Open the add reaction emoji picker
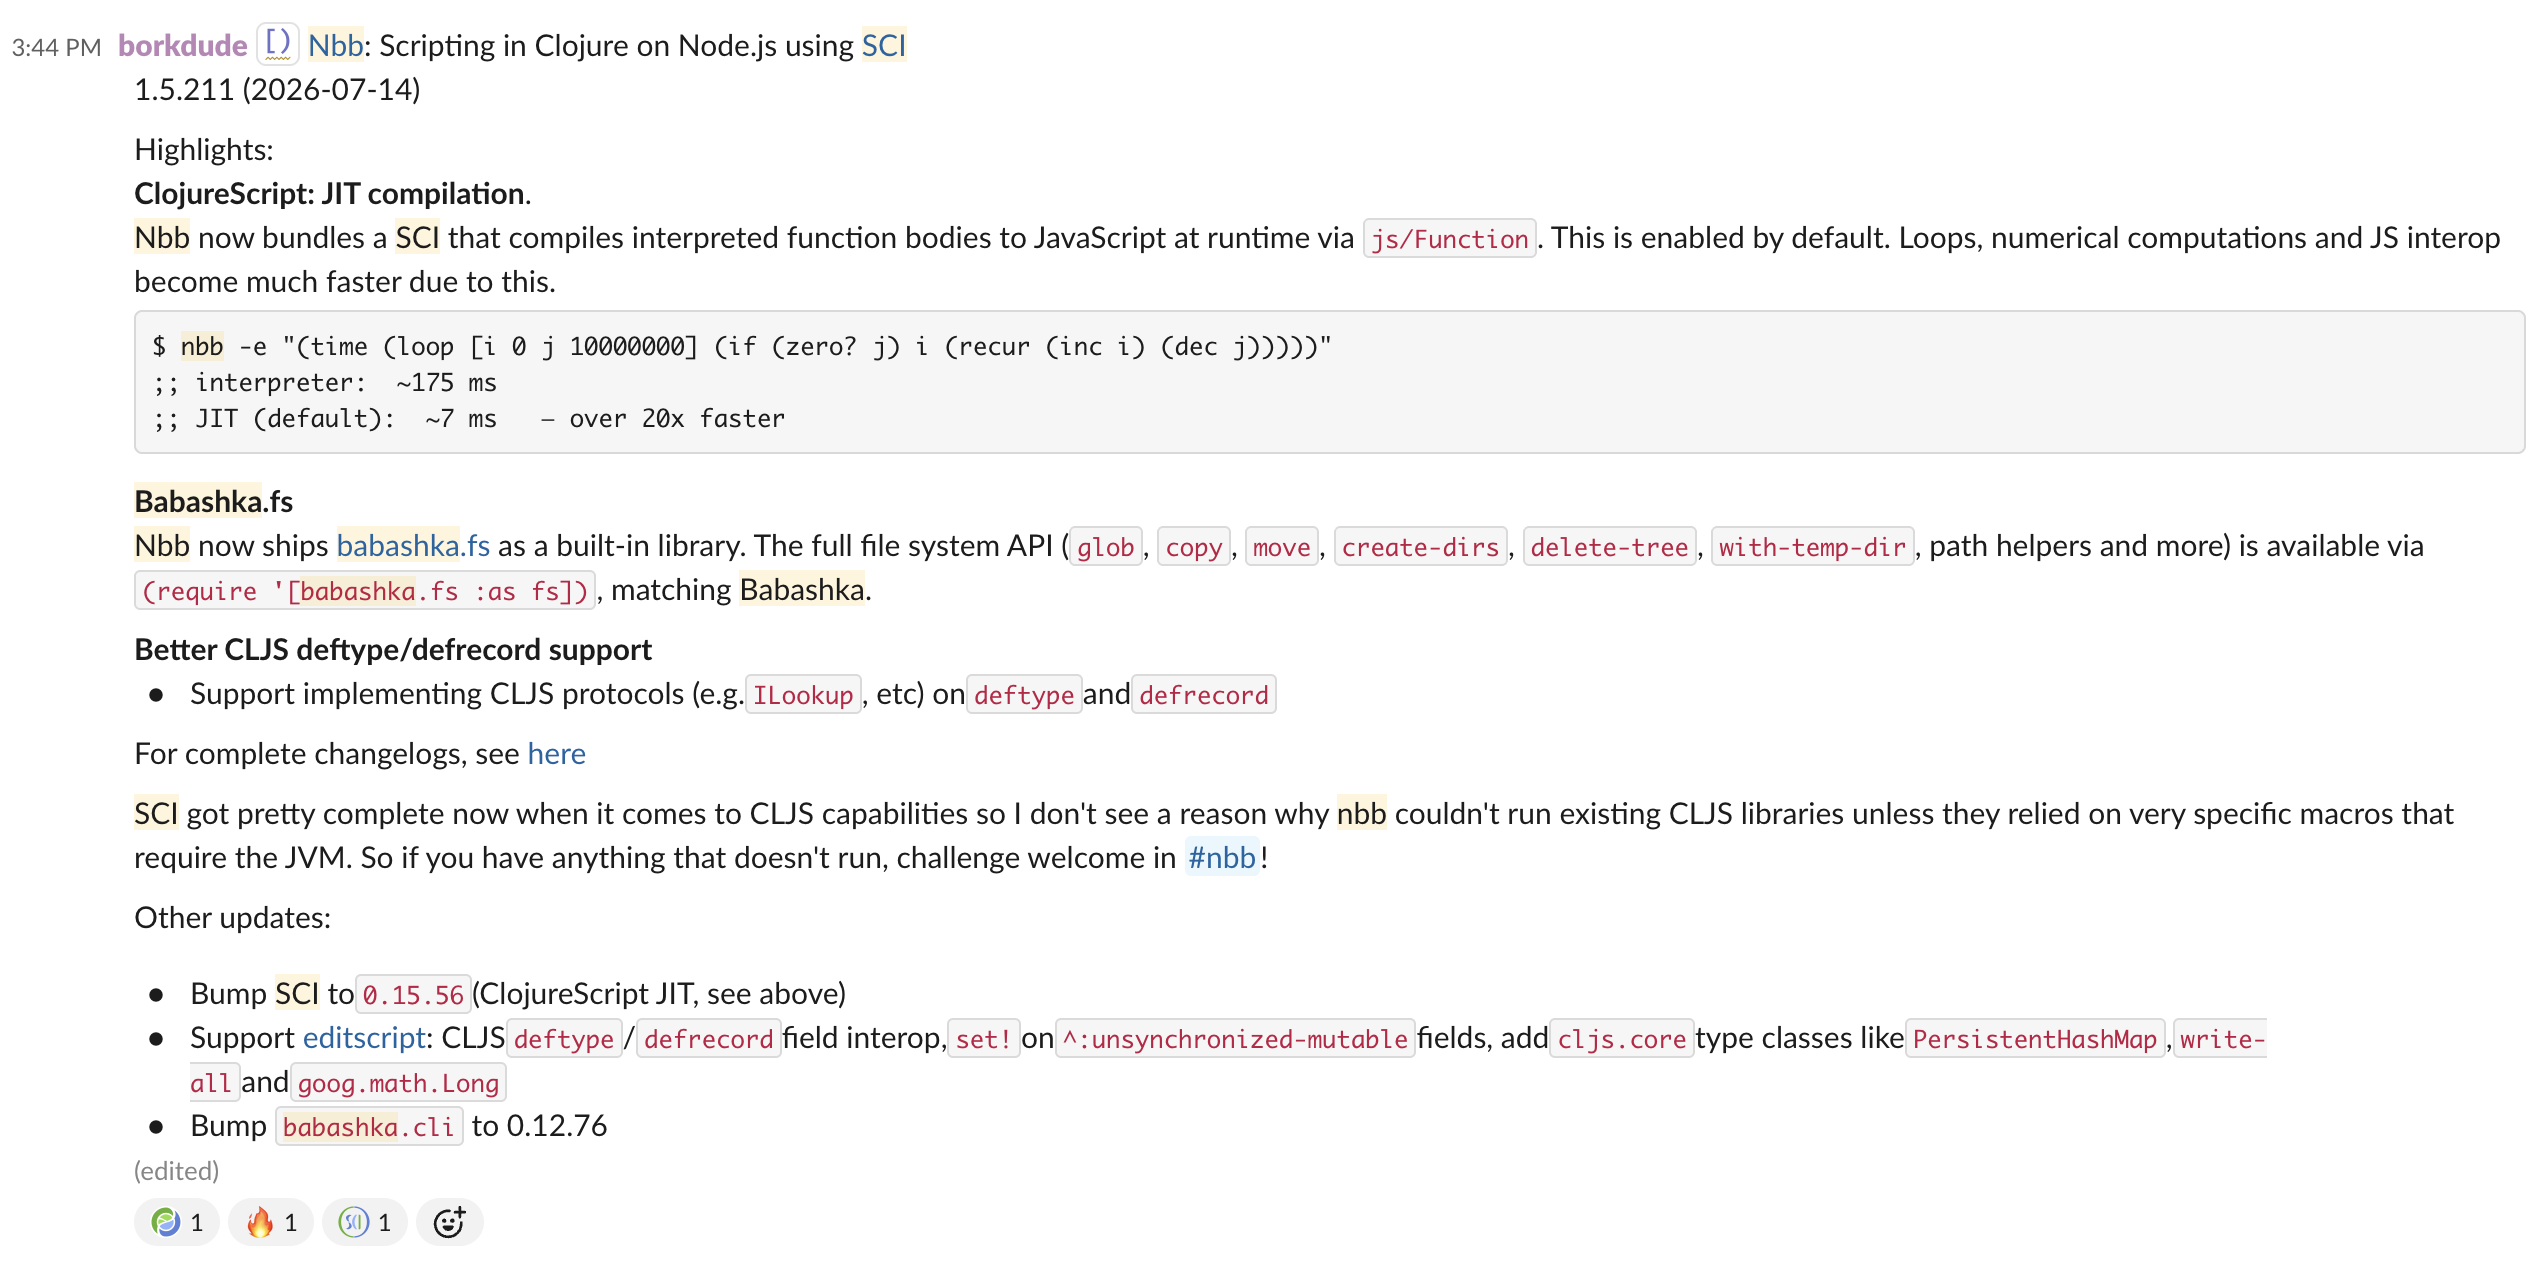Viewport: 2532px width, 1268px height. [x=449, y=1222]
